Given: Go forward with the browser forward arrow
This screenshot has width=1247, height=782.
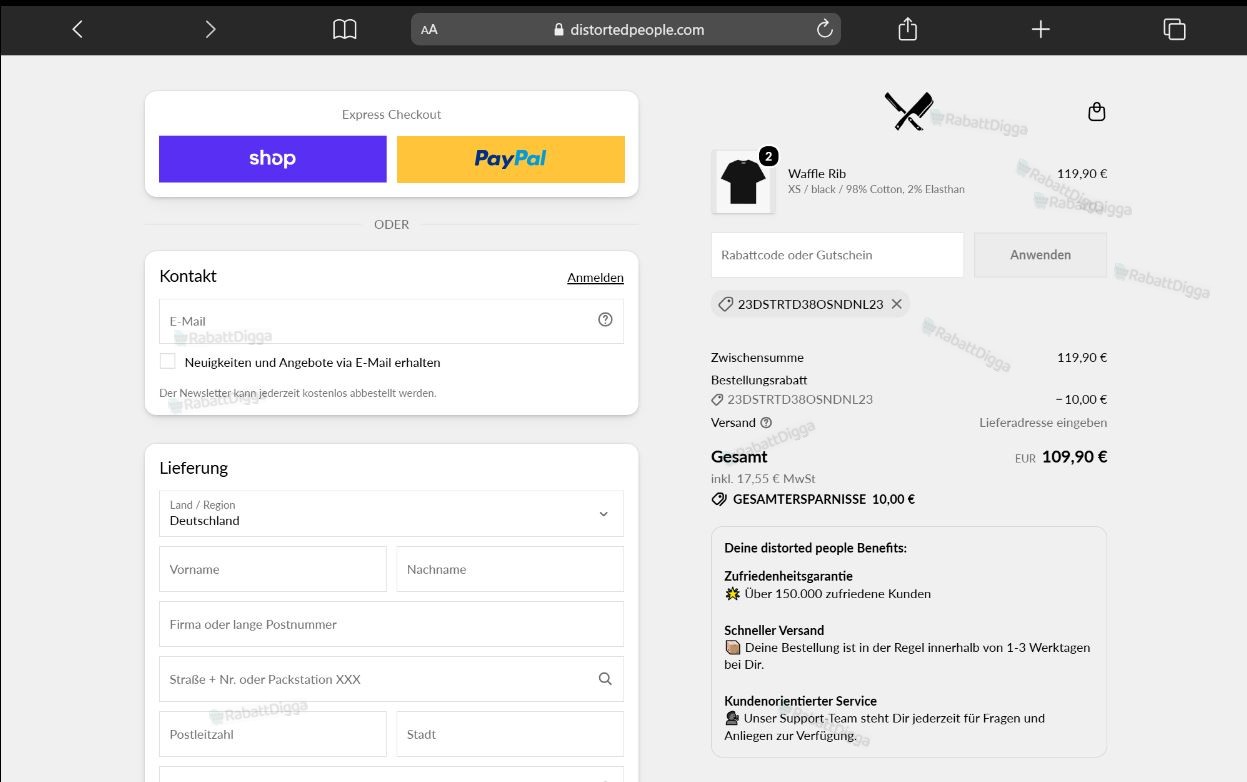Looking at the screenshot, I should pos(210,30).
